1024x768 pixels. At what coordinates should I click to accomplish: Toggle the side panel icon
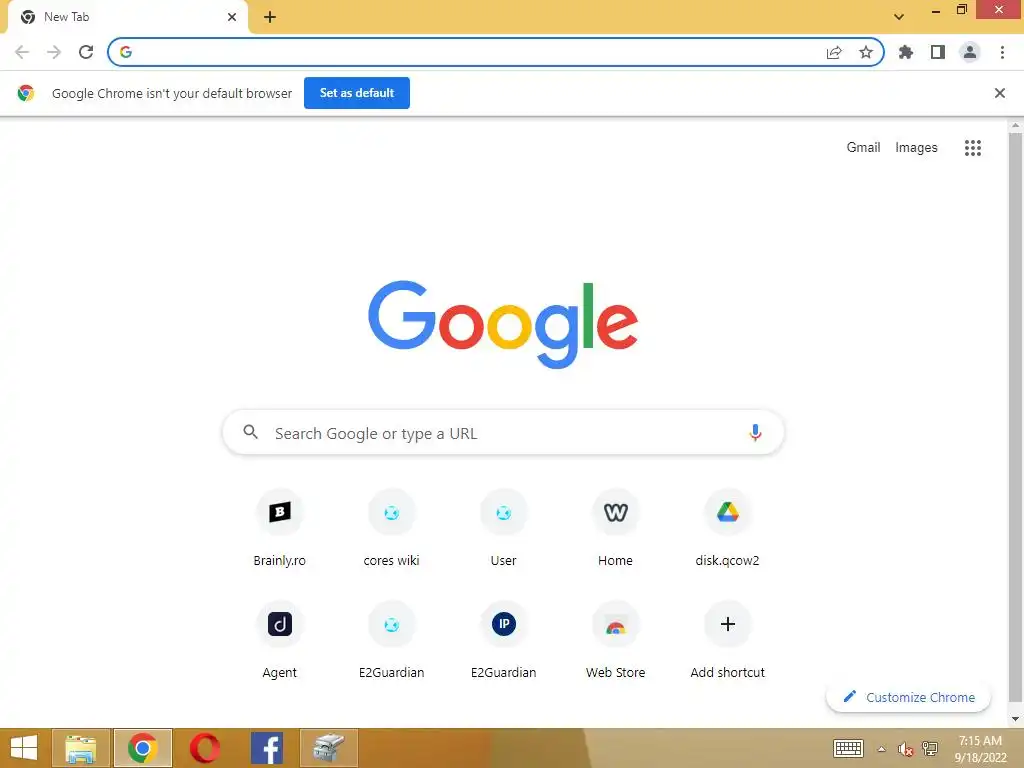(938, 52)
